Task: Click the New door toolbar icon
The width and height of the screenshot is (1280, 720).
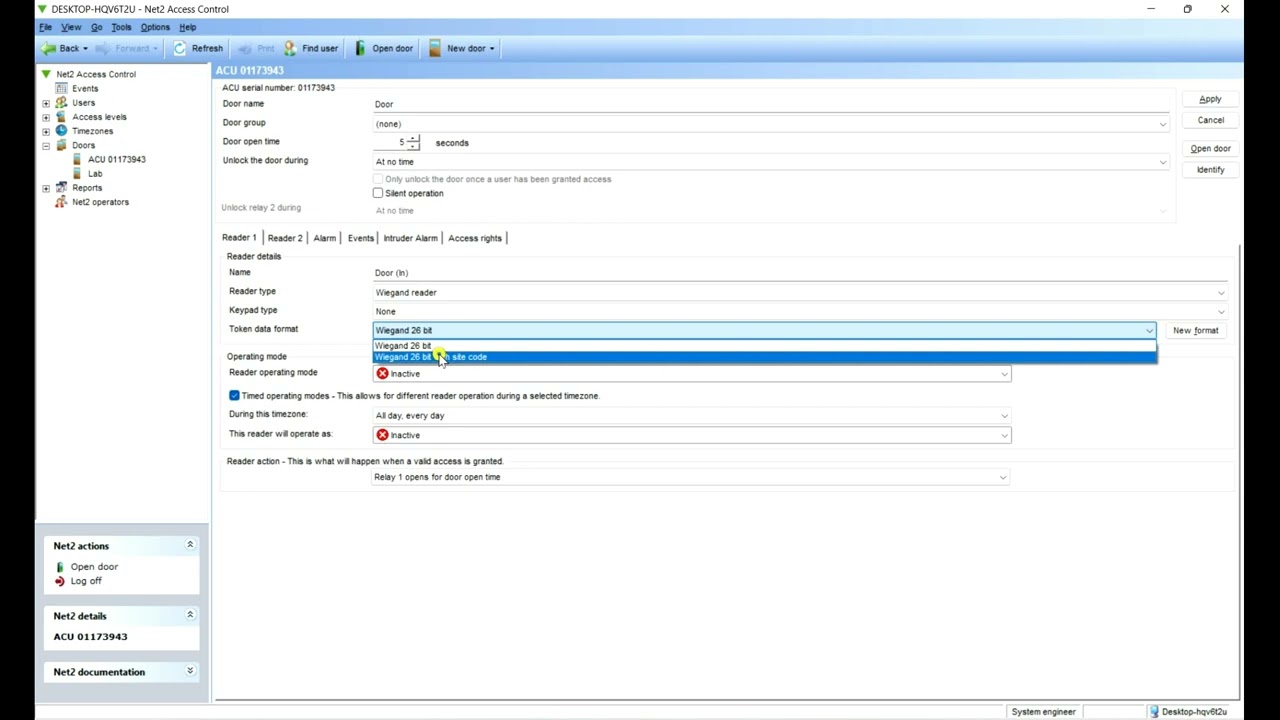Action: pyautogui.click(x=435, y=48)
